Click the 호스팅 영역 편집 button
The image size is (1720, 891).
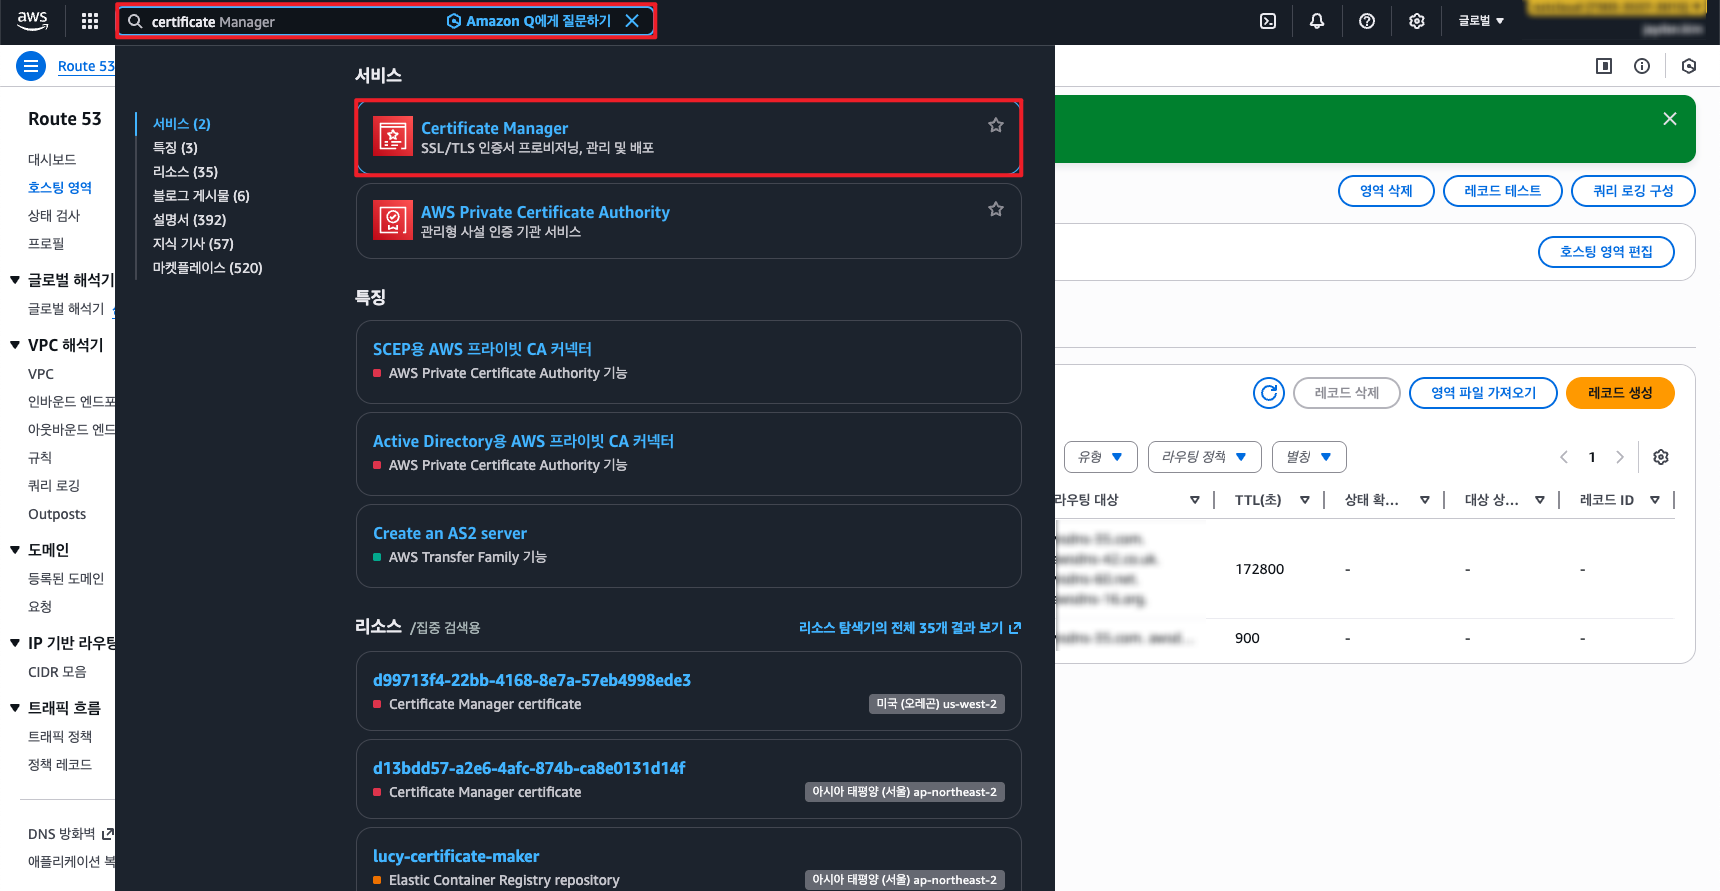coord(1606,252)
